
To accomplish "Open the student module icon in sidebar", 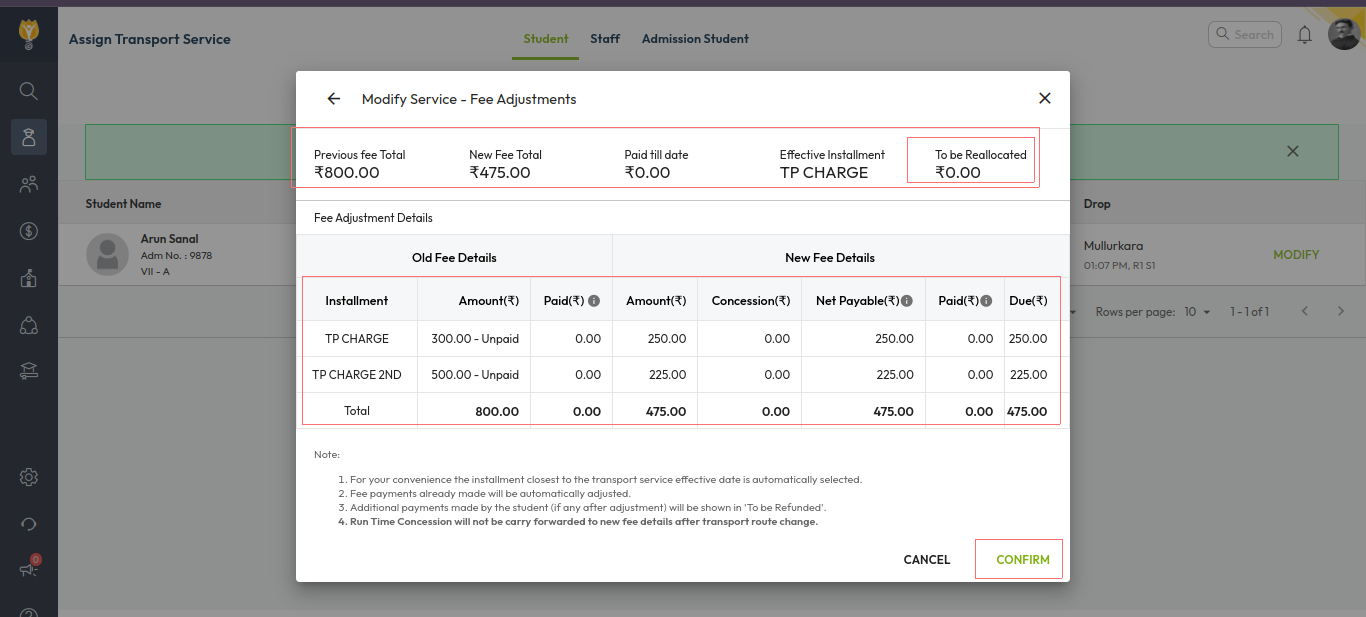I will 29,137.
